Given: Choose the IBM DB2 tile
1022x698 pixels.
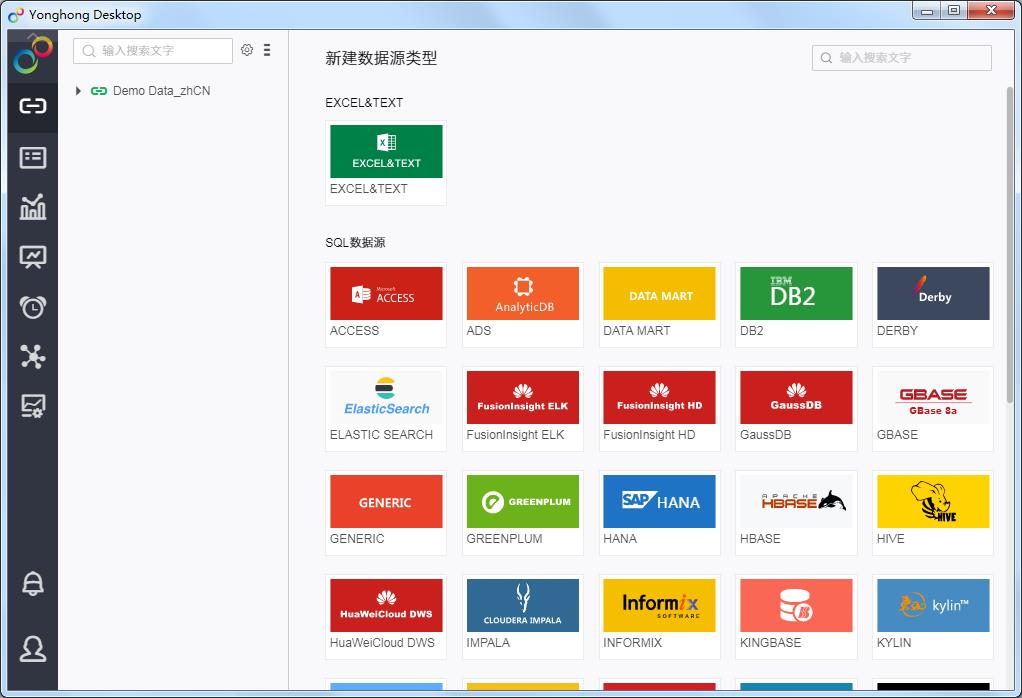Looking at the screenshot, I should pos(796,304).
